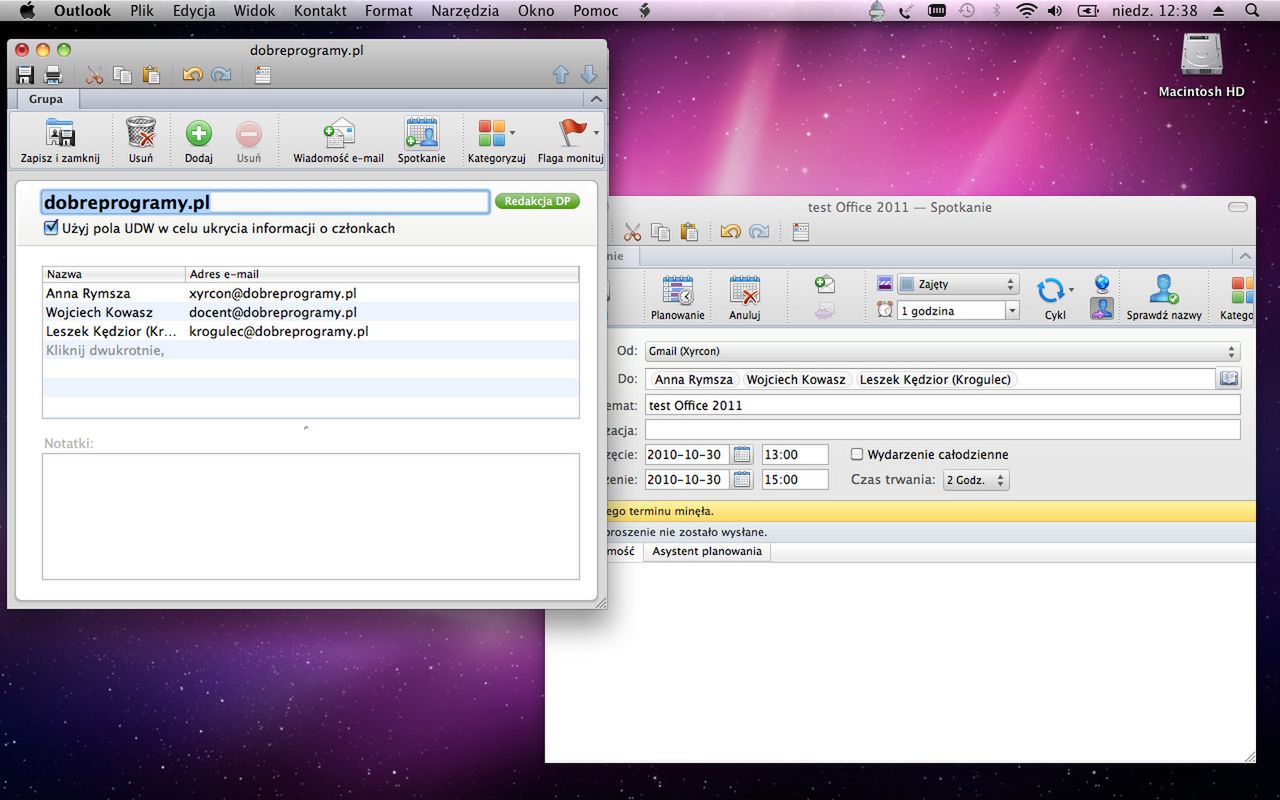This screenshot has height=800, width=1280.
Task: Click the trash Usuń icon to delete the group
Action: [x=141, y=141]
